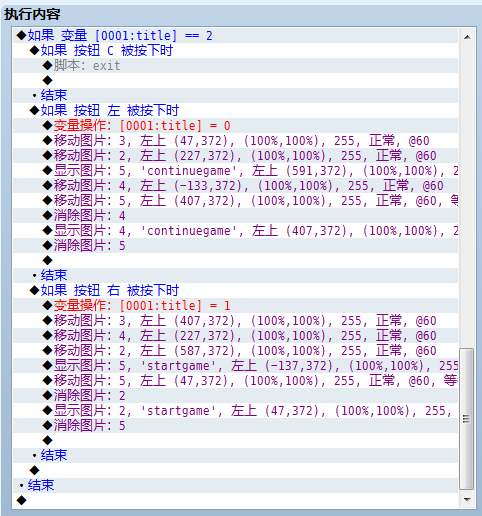The height and width of the screenshot is (516, 482).
Task: Select '消除图片: 5' under the 右 branch
Action: (235, 425)
